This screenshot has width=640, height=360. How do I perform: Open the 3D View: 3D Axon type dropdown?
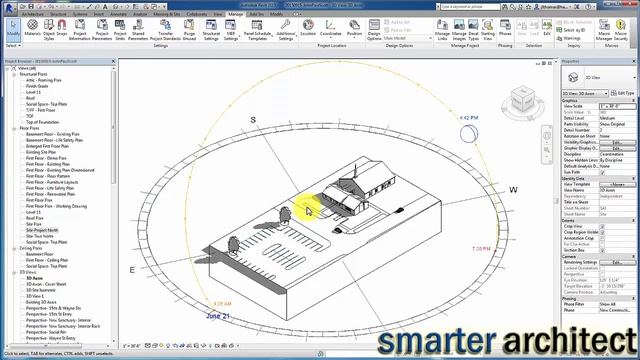[585, 93]
